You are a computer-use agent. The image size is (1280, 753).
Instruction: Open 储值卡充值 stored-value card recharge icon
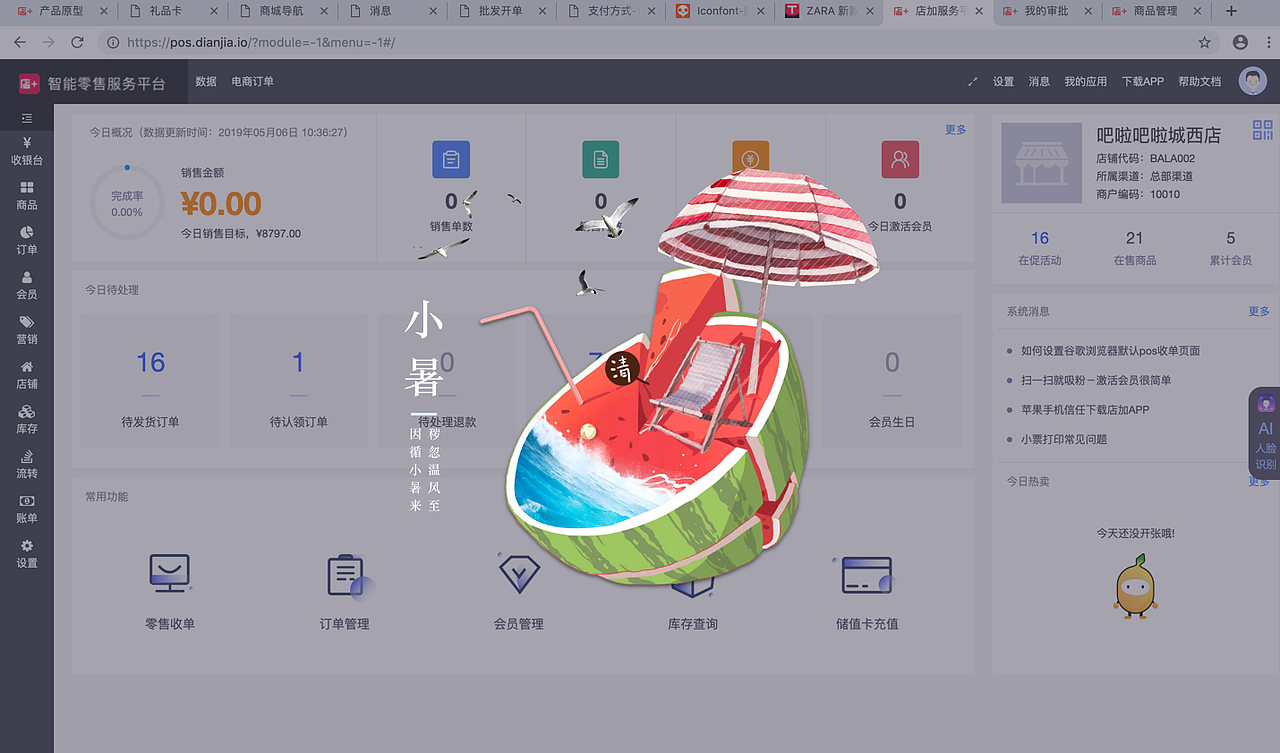coord(867,576)
